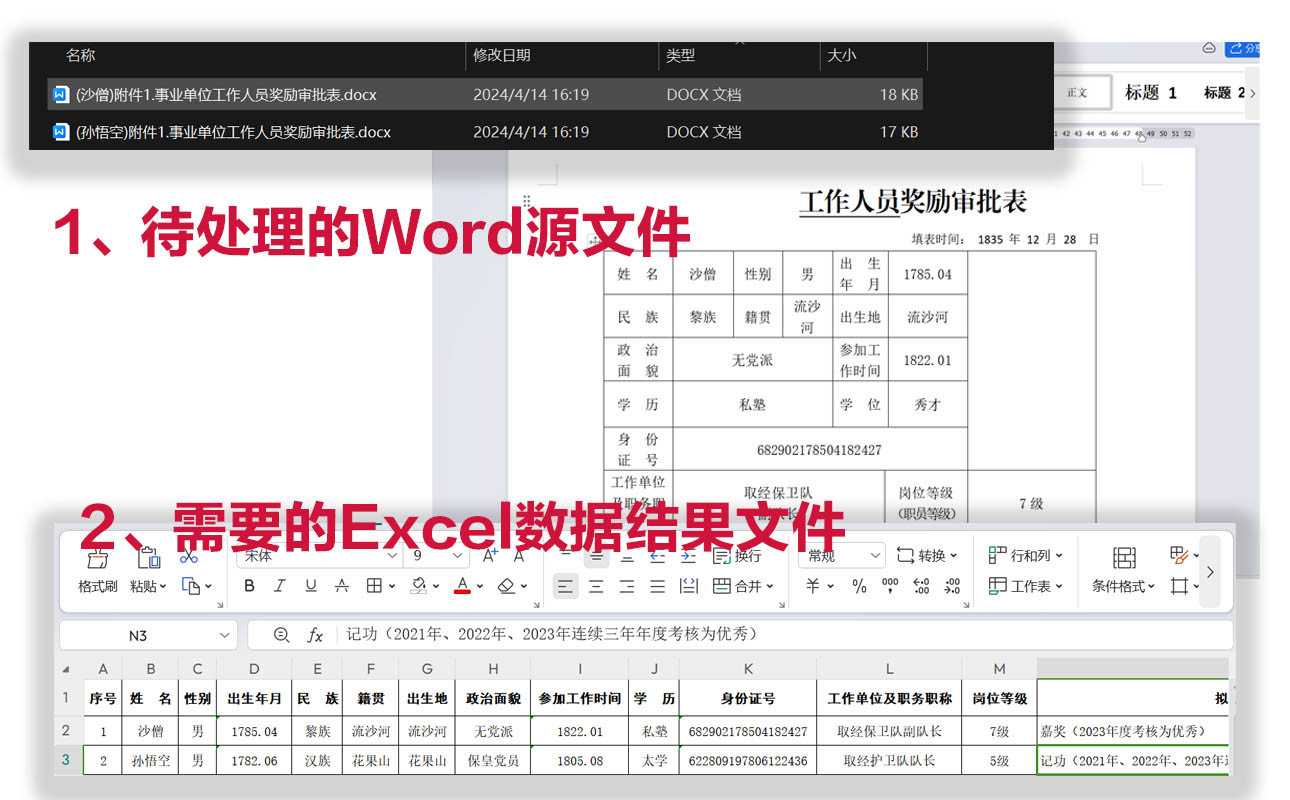Open the borders dropdown arrow
Viewport: 1290px width, 800px height.
392,587
